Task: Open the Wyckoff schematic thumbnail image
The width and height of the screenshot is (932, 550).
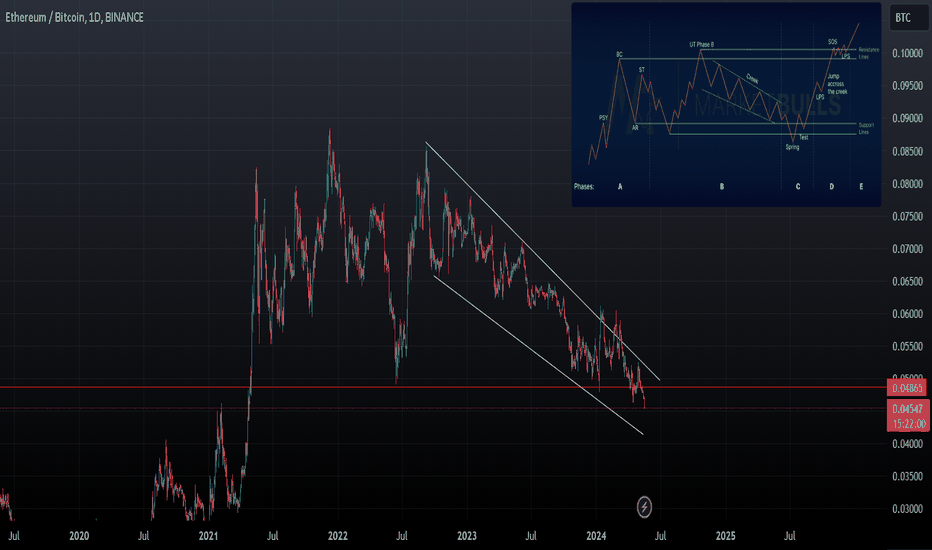Action: click(x=726, y=105)
